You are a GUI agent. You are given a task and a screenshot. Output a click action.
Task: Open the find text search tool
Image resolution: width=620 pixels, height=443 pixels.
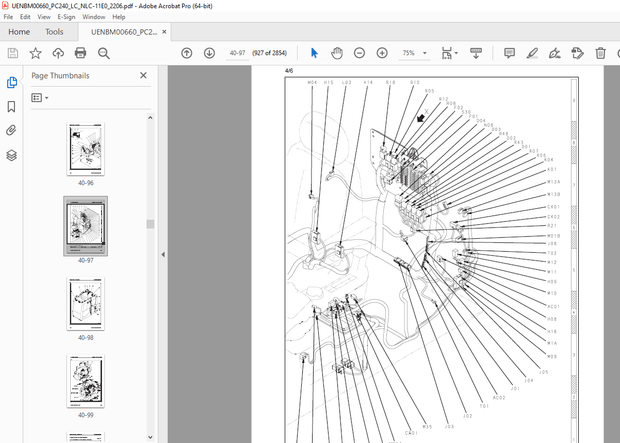(x=104, y=53)
